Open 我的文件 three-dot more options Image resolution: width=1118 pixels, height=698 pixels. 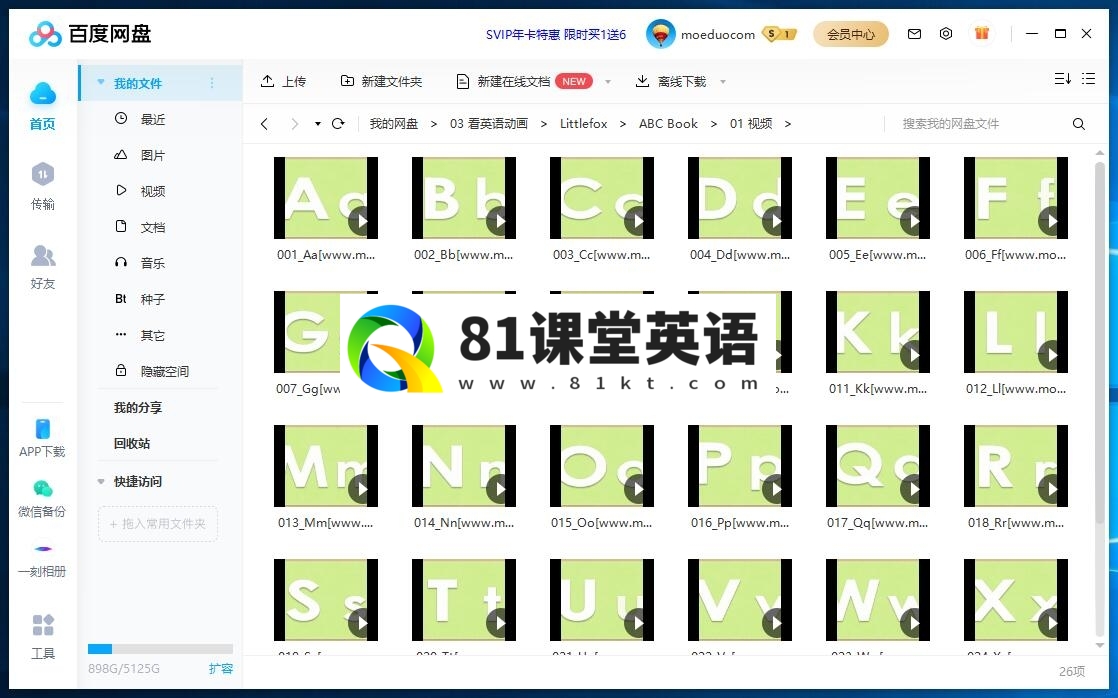click(212, 83)
